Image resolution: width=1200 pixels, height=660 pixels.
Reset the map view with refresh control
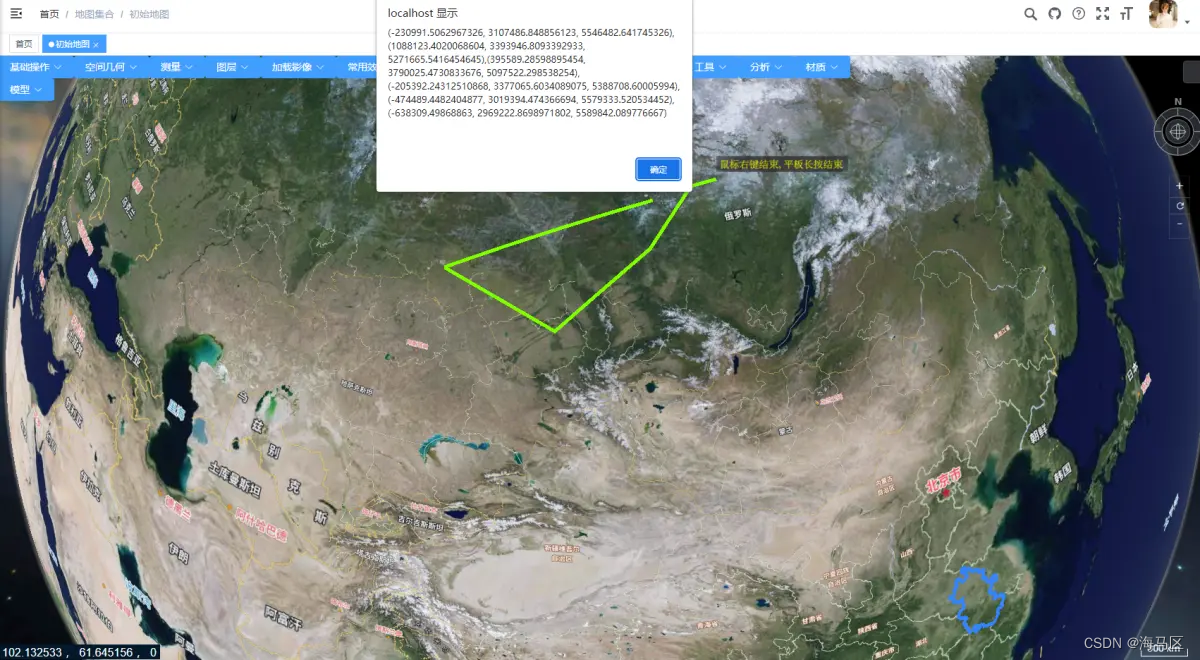1179,205
